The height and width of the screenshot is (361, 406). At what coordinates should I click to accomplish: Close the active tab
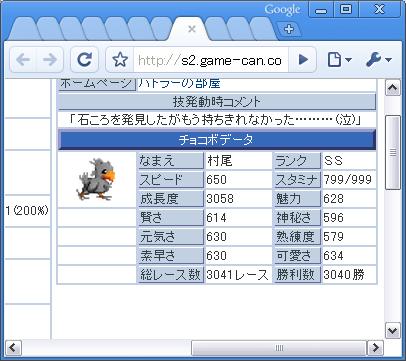pos(192,29)
